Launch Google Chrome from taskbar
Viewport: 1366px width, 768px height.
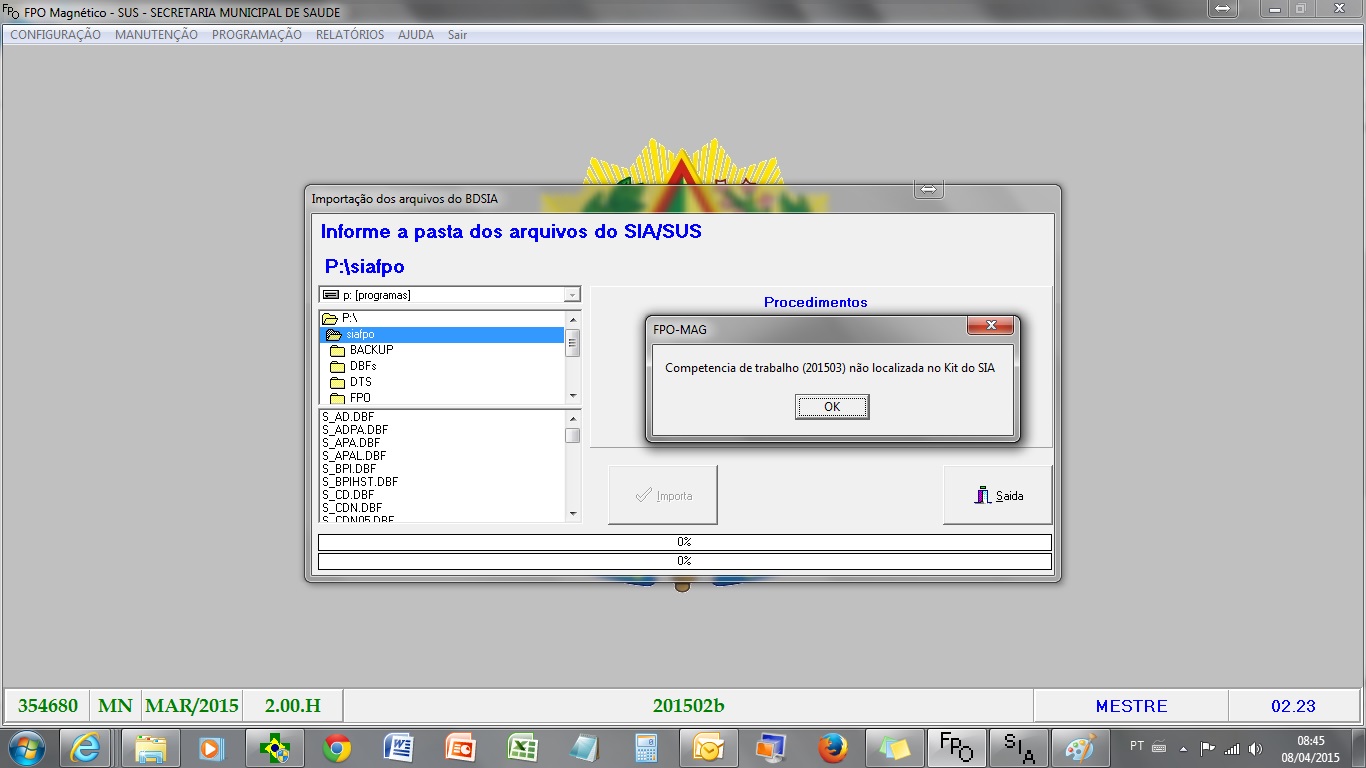pyautogui.click(x=336, y=747)
